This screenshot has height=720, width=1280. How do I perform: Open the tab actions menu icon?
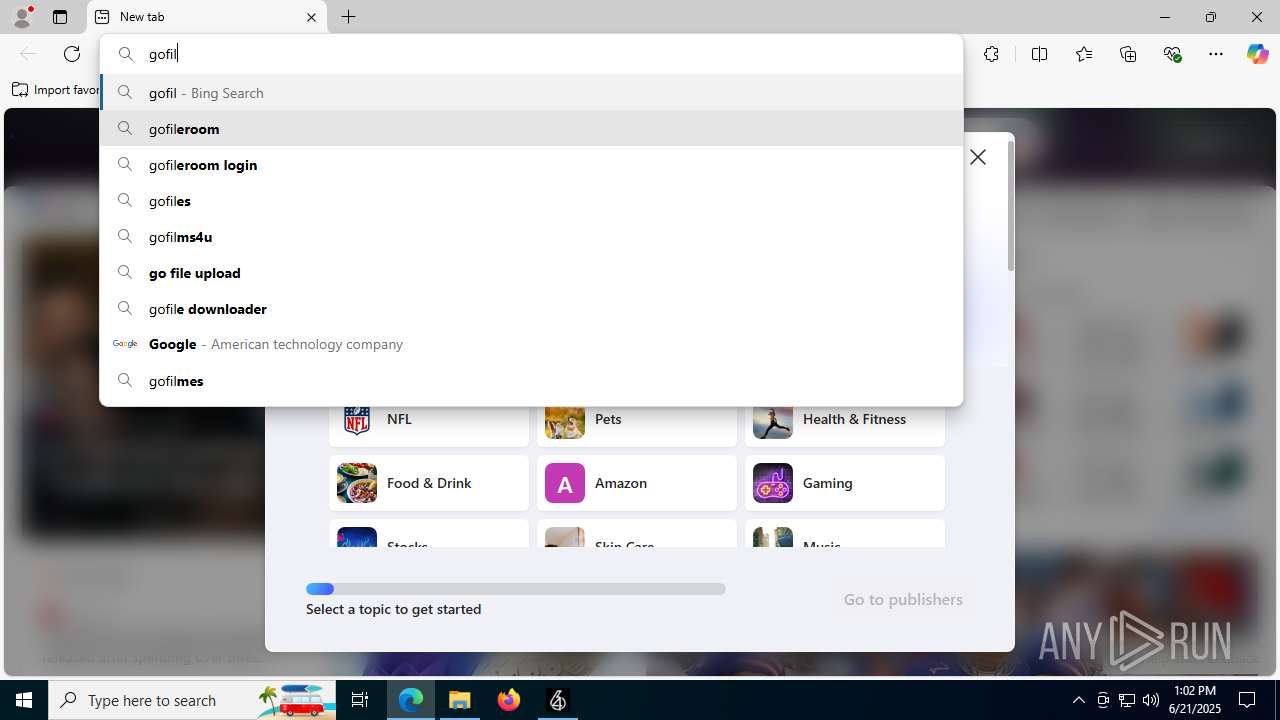point(60,17)
